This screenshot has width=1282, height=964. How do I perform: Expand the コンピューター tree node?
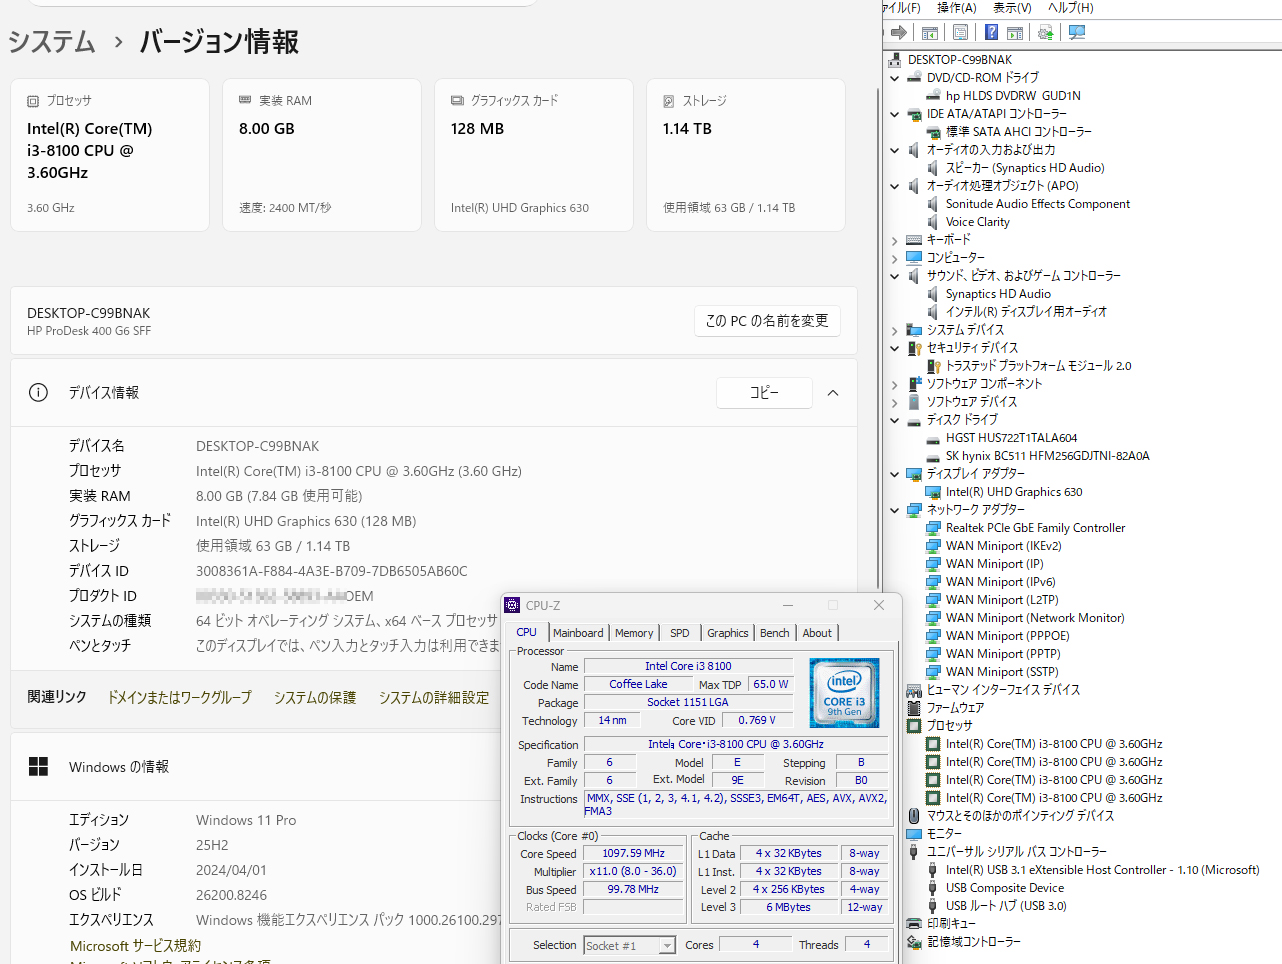coord(895,258)
